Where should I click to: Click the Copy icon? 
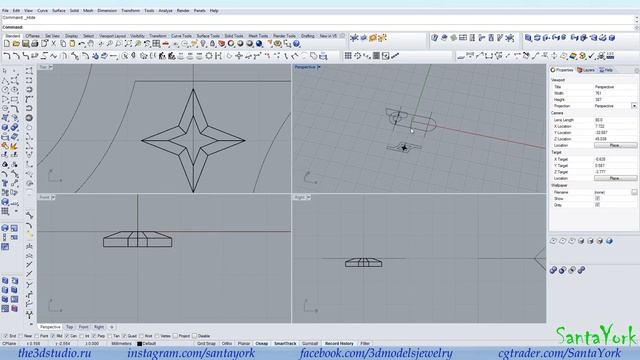[63, 44]
